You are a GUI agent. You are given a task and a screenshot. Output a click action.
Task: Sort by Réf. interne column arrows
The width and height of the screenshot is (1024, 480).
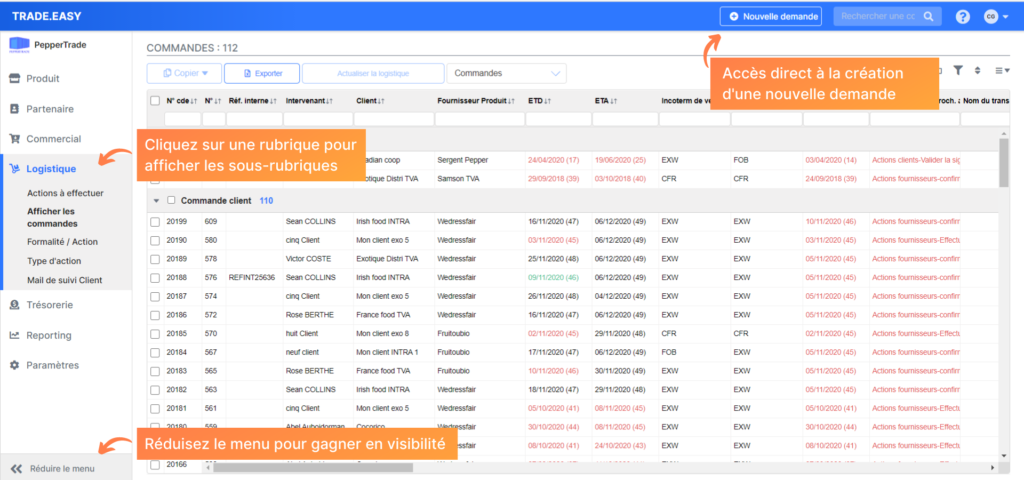pyautogui.click(x=273, y=101)
